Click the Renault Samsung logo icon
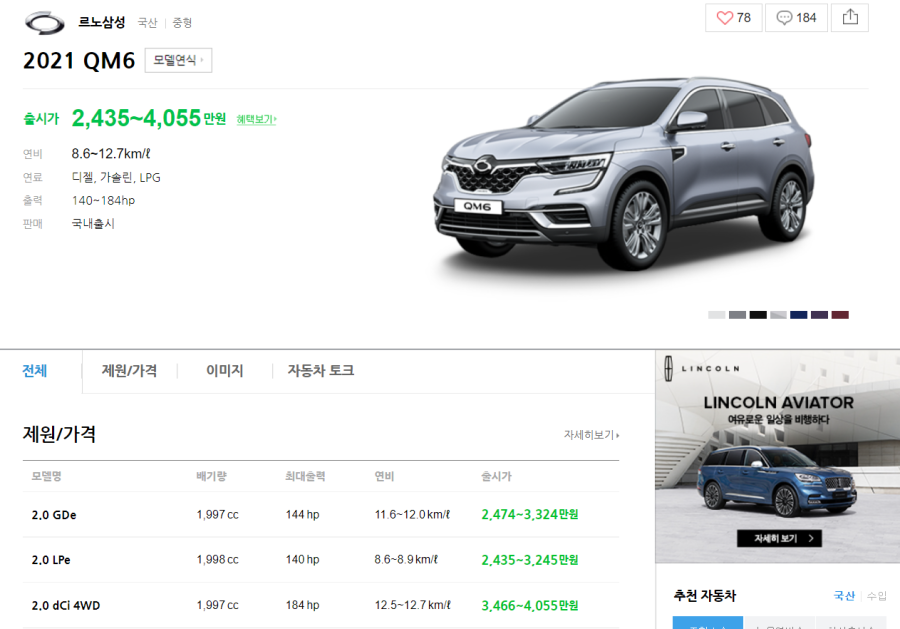This screenshot has height=629, width=900. pos(44,23)
